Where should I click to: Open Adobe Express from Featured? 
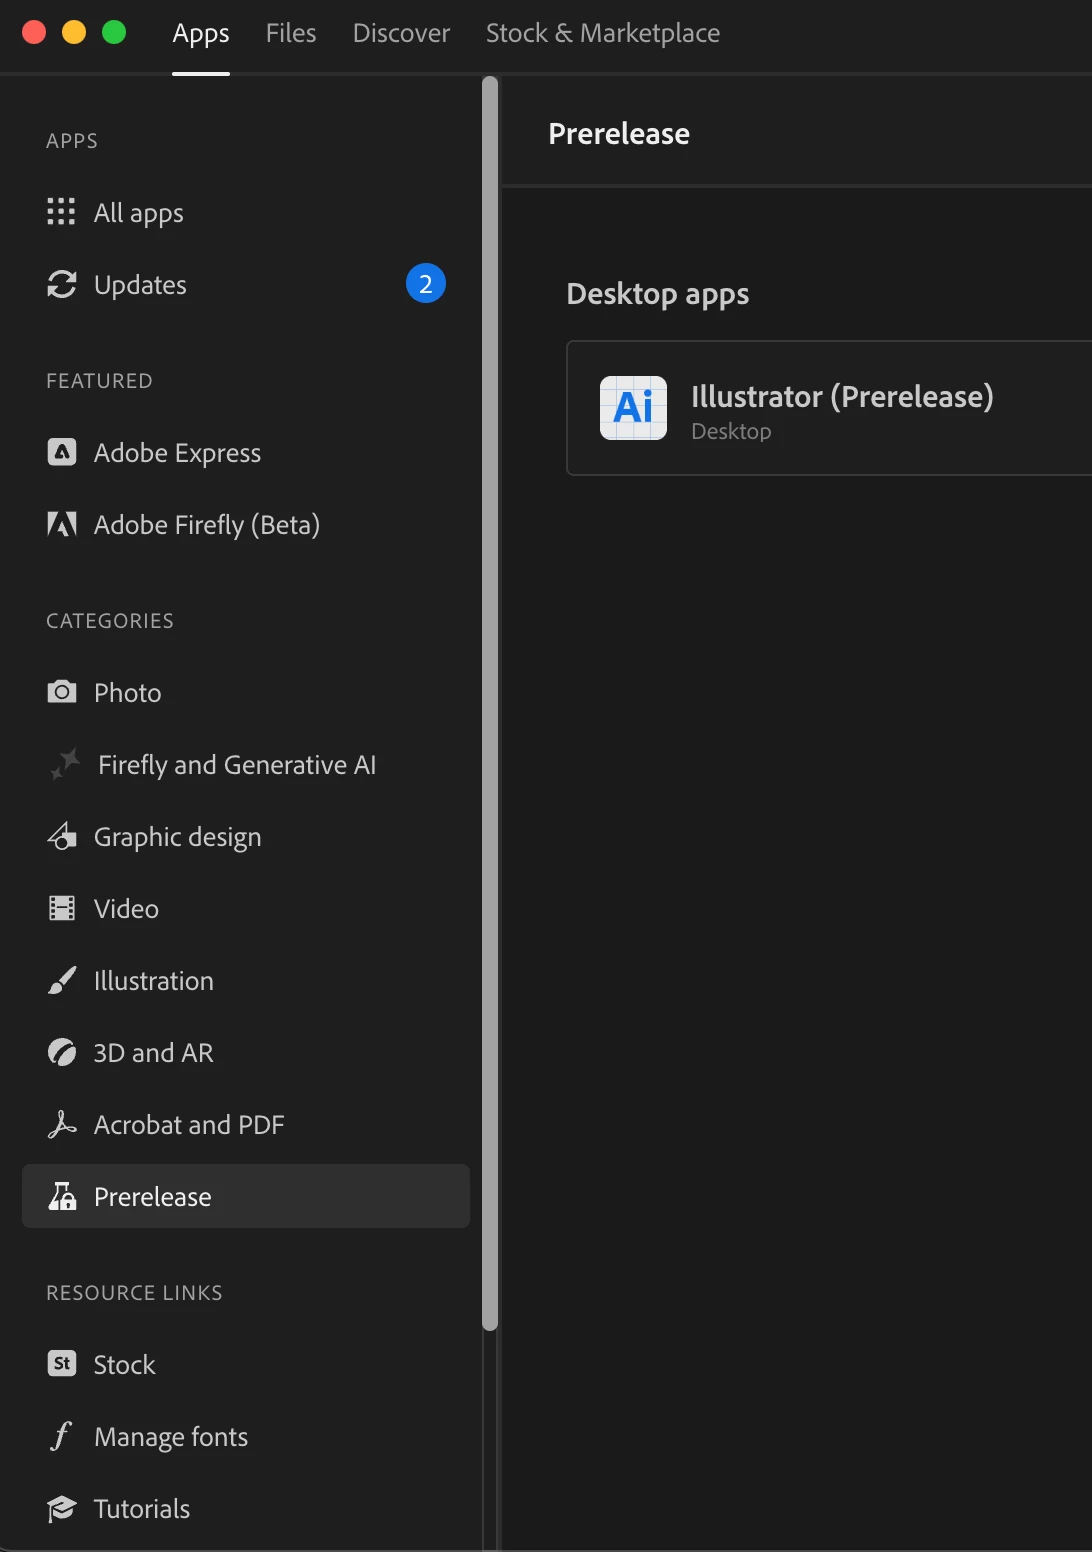pyautogui.click(x=246, y=453)
